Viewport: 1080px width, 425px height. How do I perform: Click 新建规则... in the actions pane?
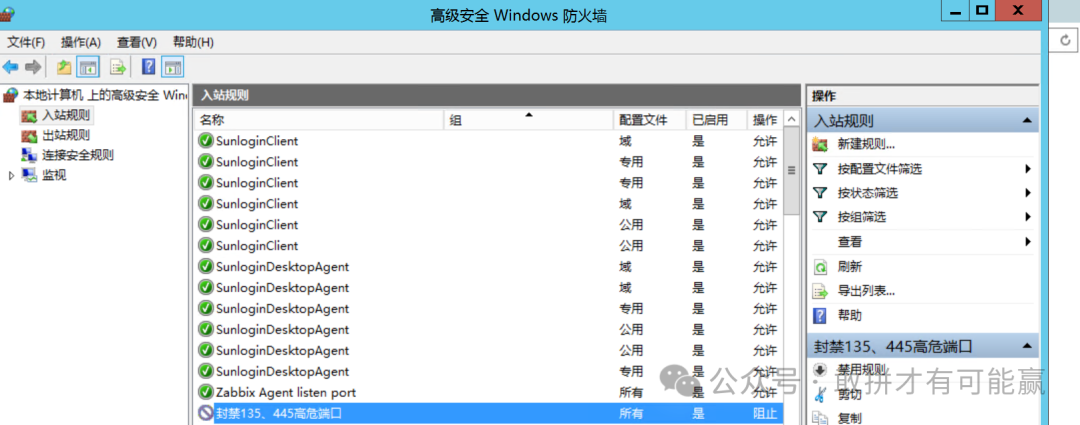[x=866, y=145]
